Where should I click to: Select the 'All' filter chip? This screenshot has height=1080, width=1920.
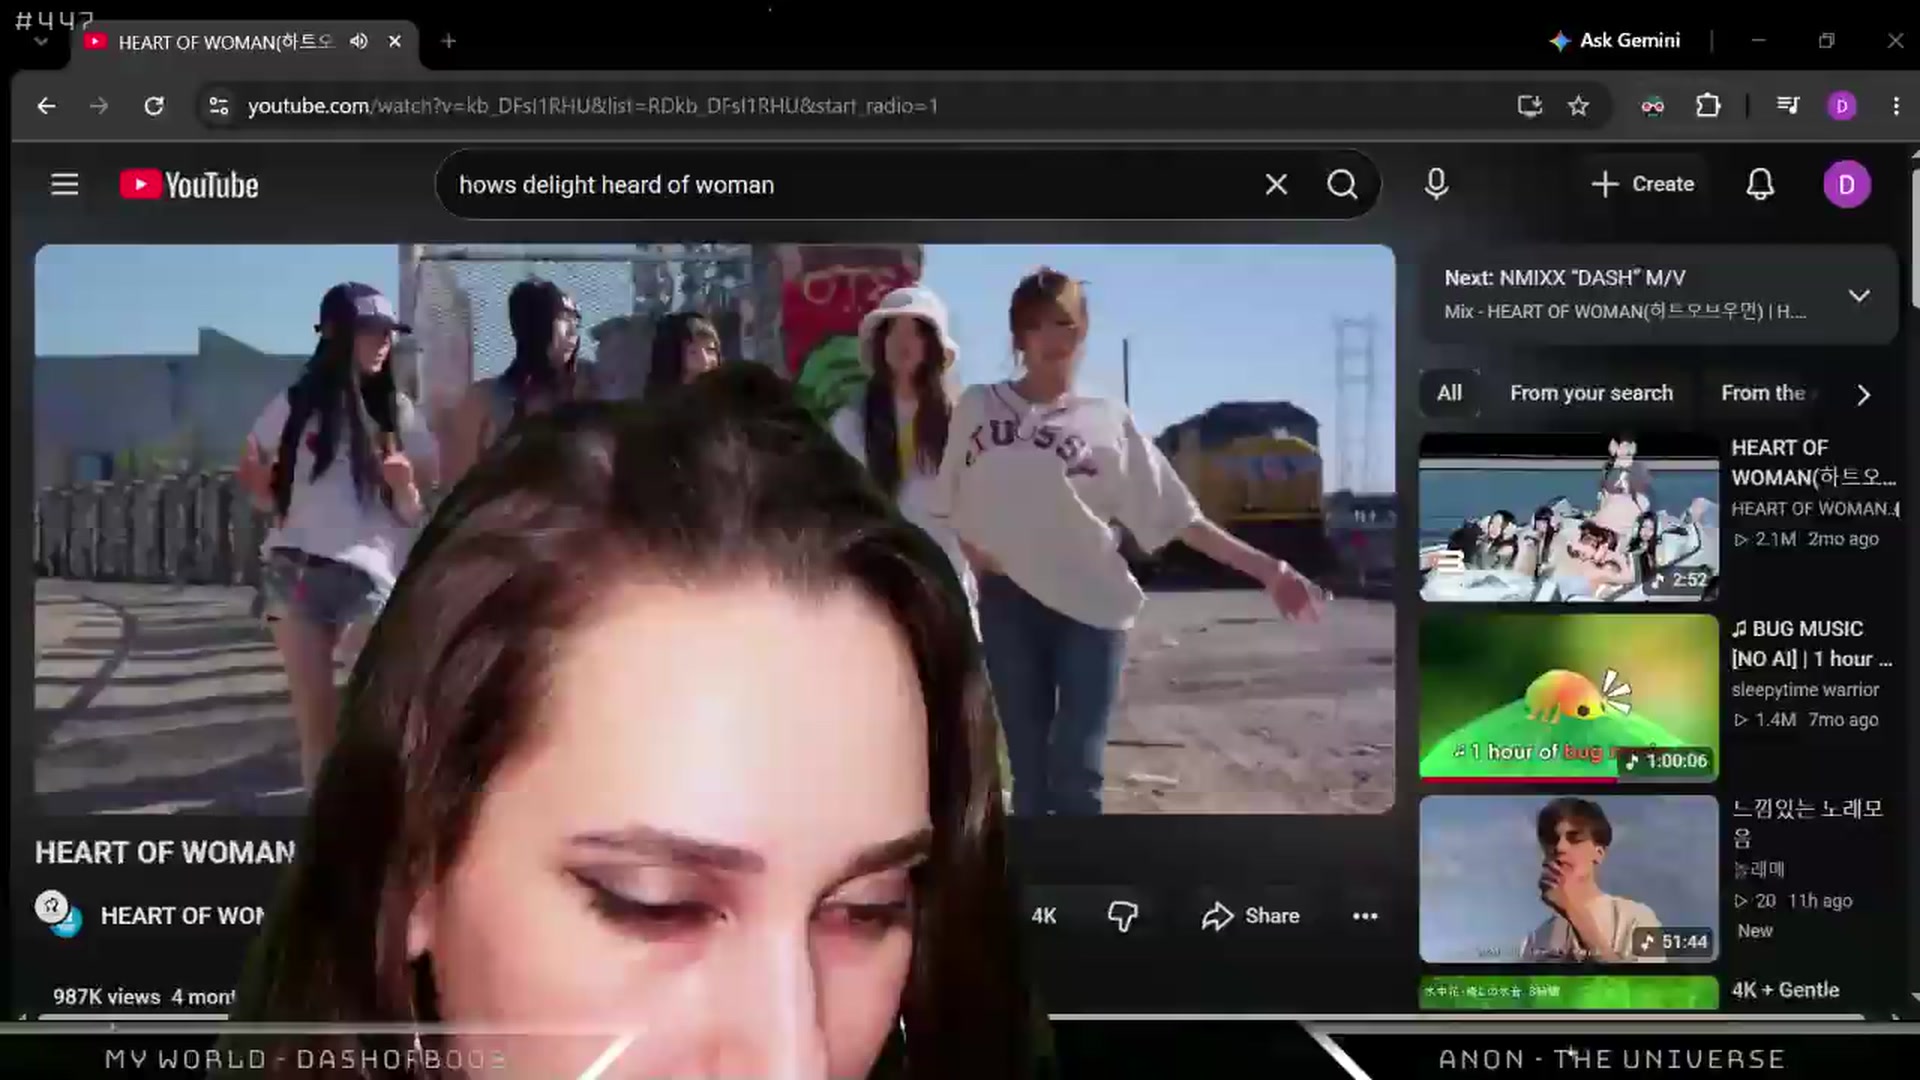click(1449, 393)
